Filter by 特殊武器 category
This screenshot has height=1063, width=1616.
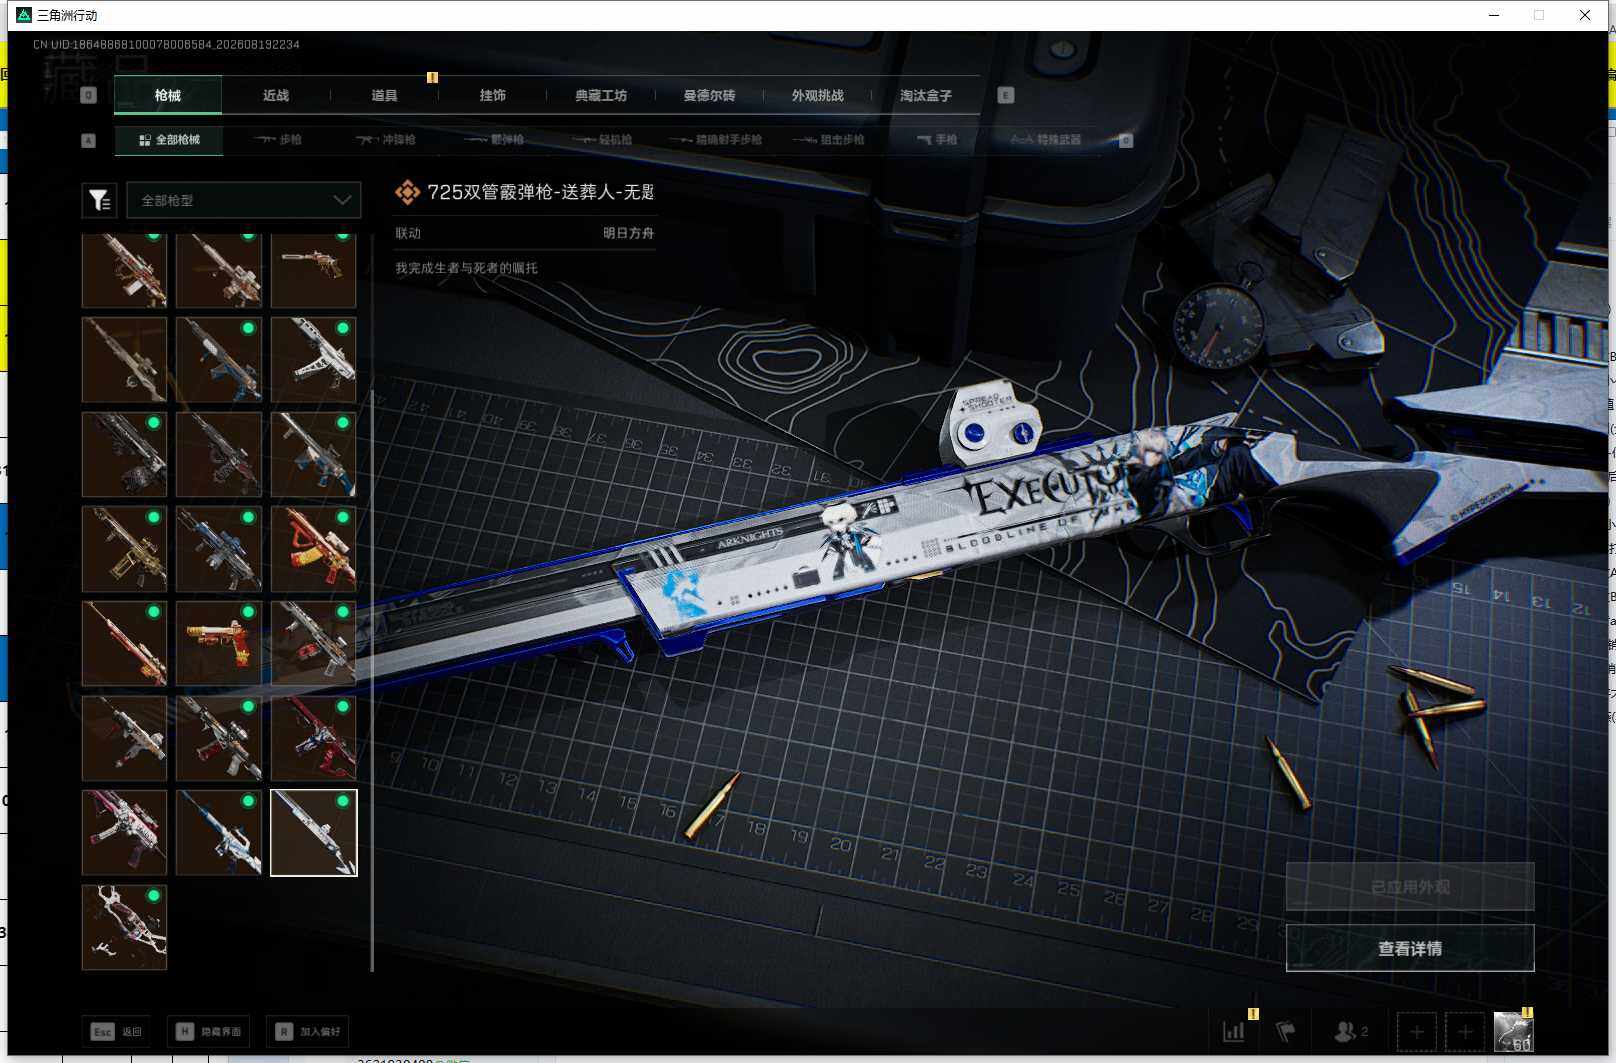click(1046, 140)
